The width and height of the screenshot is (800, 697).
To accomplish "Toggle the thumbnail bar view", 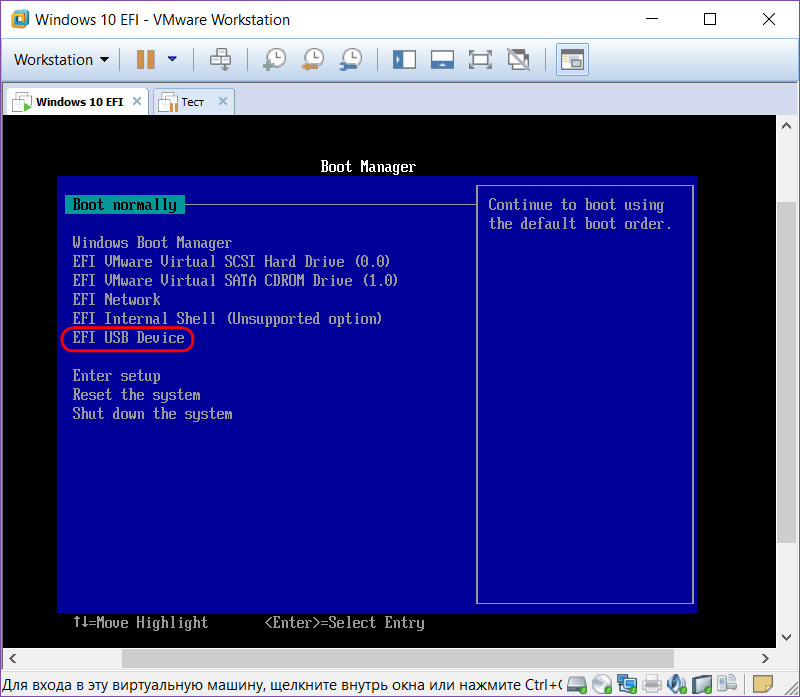I will click(x=442, y=60).
